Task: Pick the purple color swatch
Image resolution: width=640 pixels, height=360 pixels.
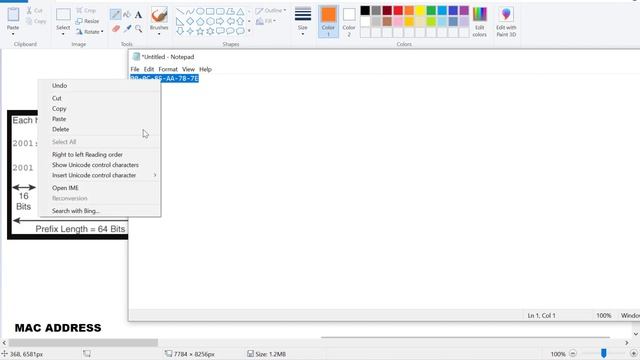Action: [x=464, y=11]
